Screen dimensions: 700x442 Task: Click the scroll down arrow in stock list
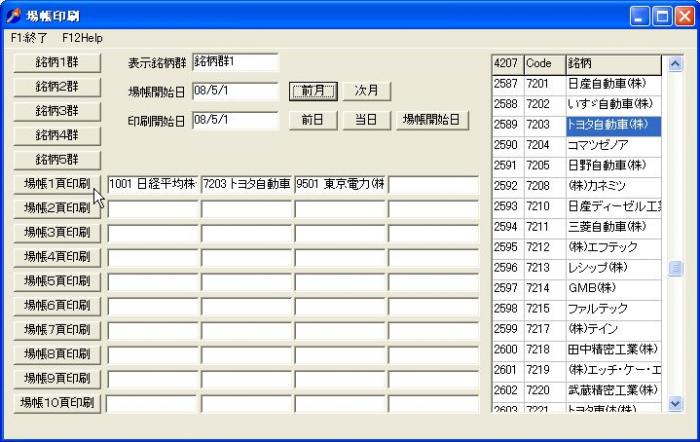pos(674,403)
